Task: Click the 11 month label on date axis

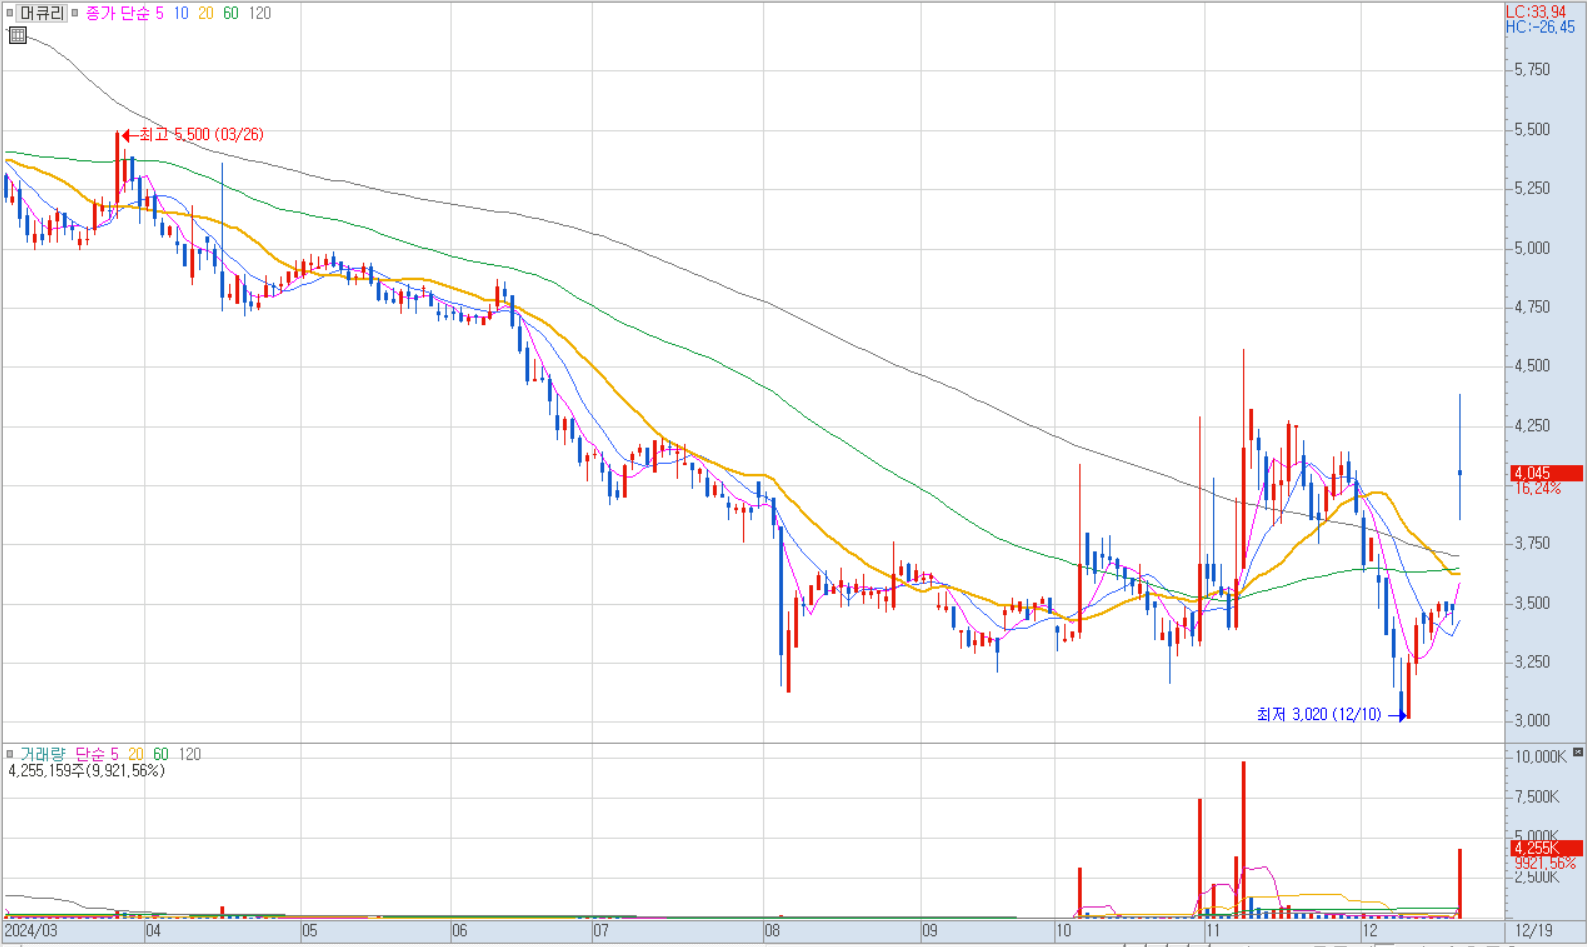Action: (1213, 931)
